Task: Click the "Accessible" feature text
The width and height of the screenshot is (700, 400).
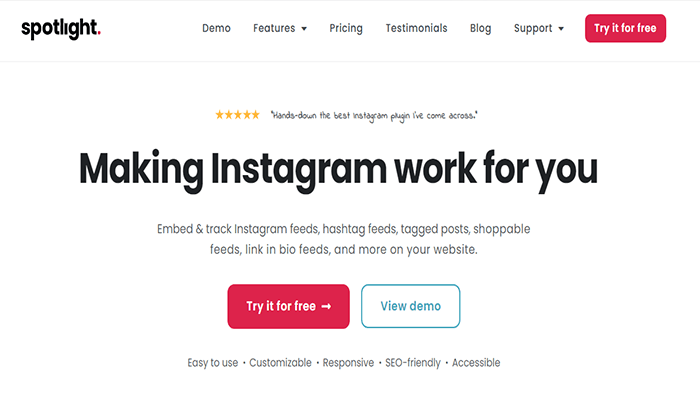Action: pos(476,363)
